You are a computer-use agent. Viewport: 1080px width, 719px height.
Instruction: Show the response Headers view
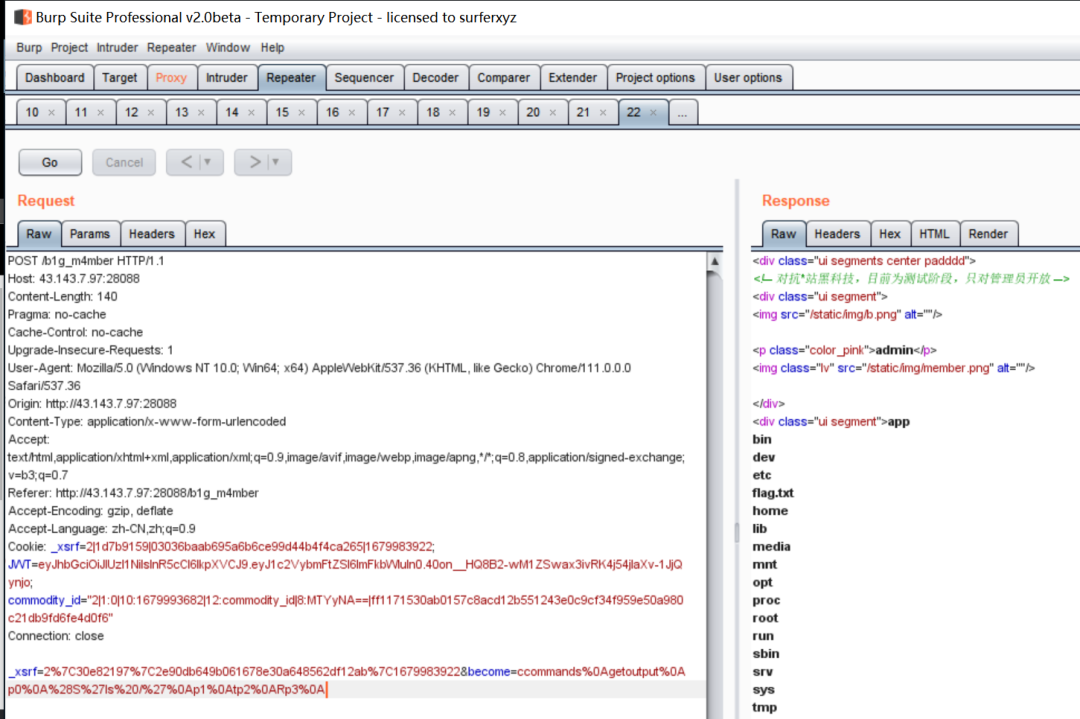(838, 234)
